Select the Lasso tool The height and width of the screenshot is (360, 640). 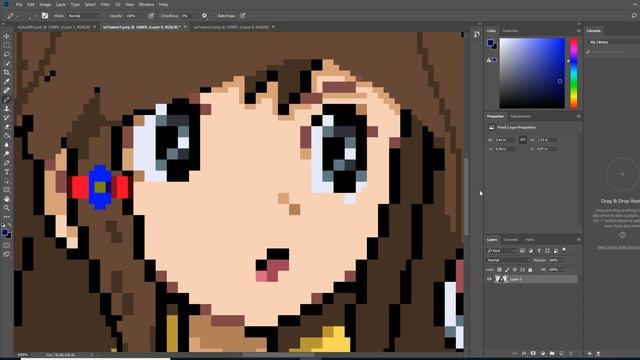[x=7, y=54]
